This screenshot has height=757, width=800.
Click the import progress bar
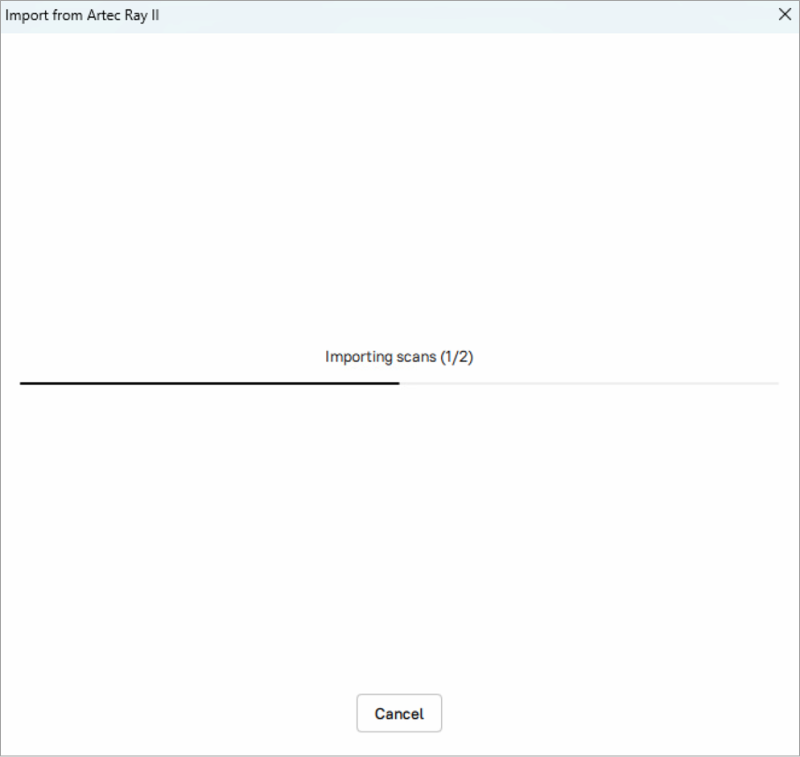point(399,383)
